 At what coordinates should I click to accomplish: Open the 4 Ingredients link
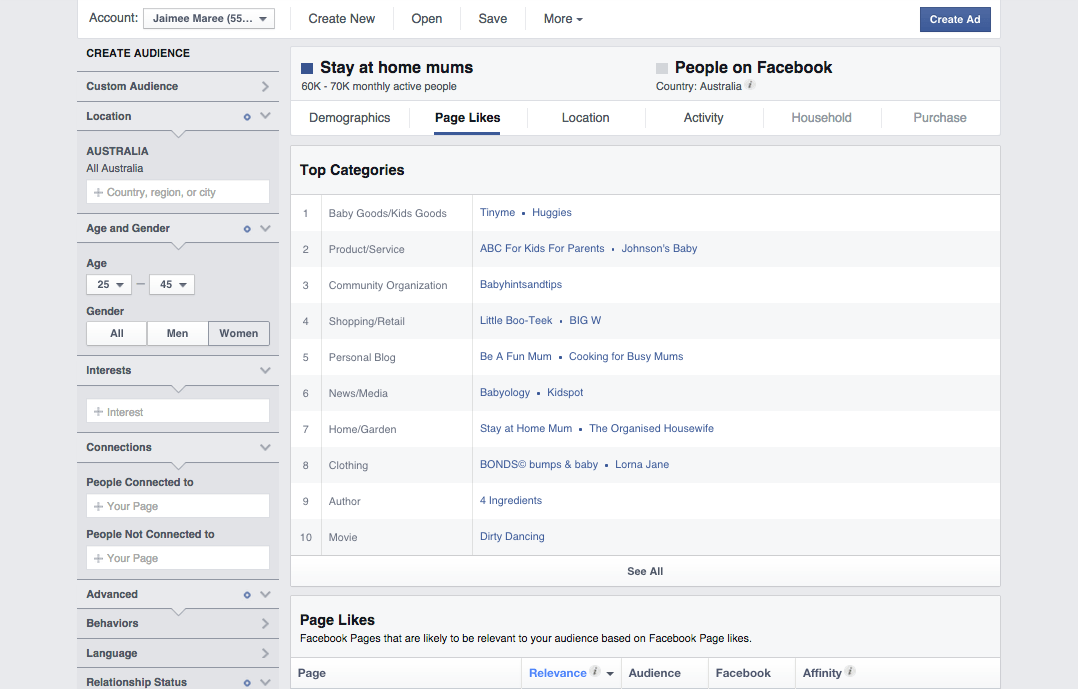point(511,501)
